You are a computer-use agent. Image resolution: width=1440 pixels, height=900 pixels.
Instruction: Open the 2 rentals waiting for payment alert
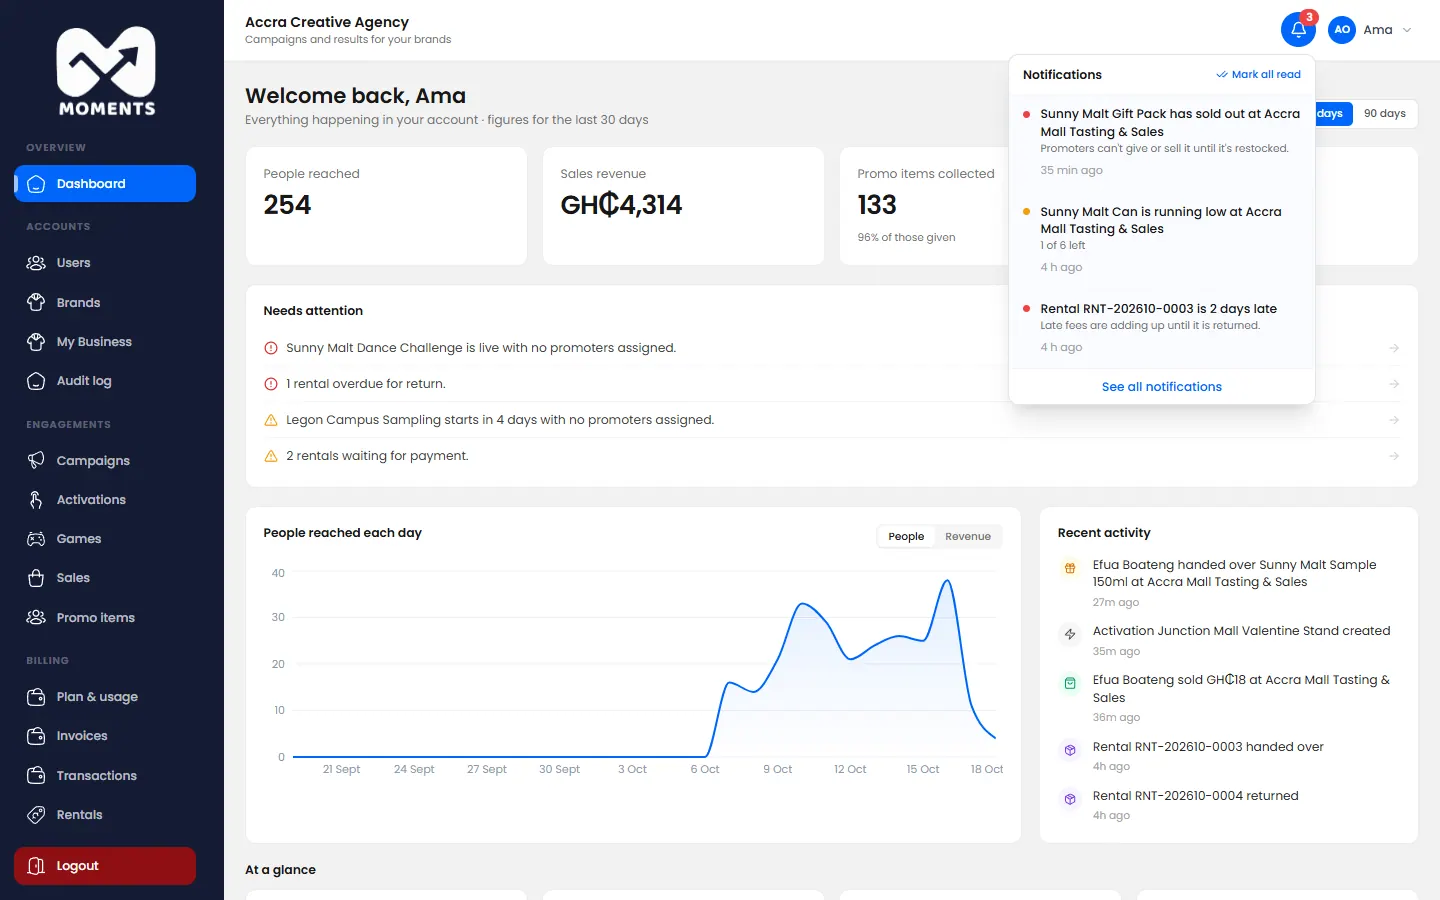click(832, 456)
